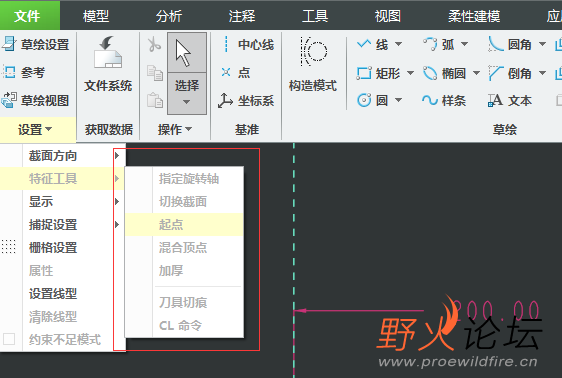Click 切换截面 in the submenu

point(184,202)
